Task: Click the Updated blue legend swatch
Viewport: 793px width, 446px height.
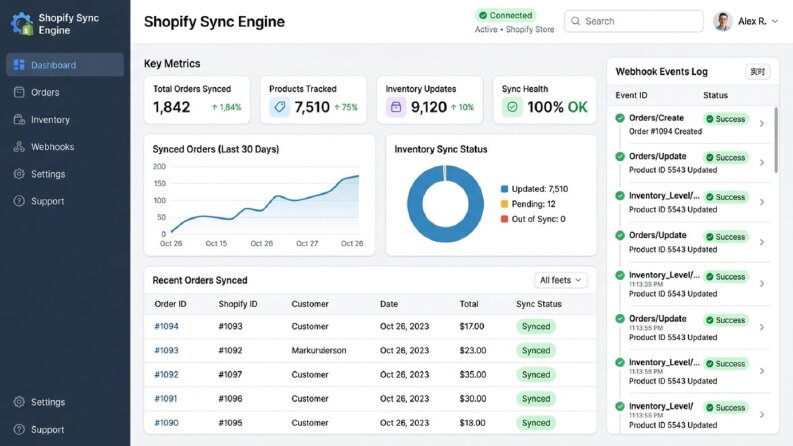Action: coord(504,189)
